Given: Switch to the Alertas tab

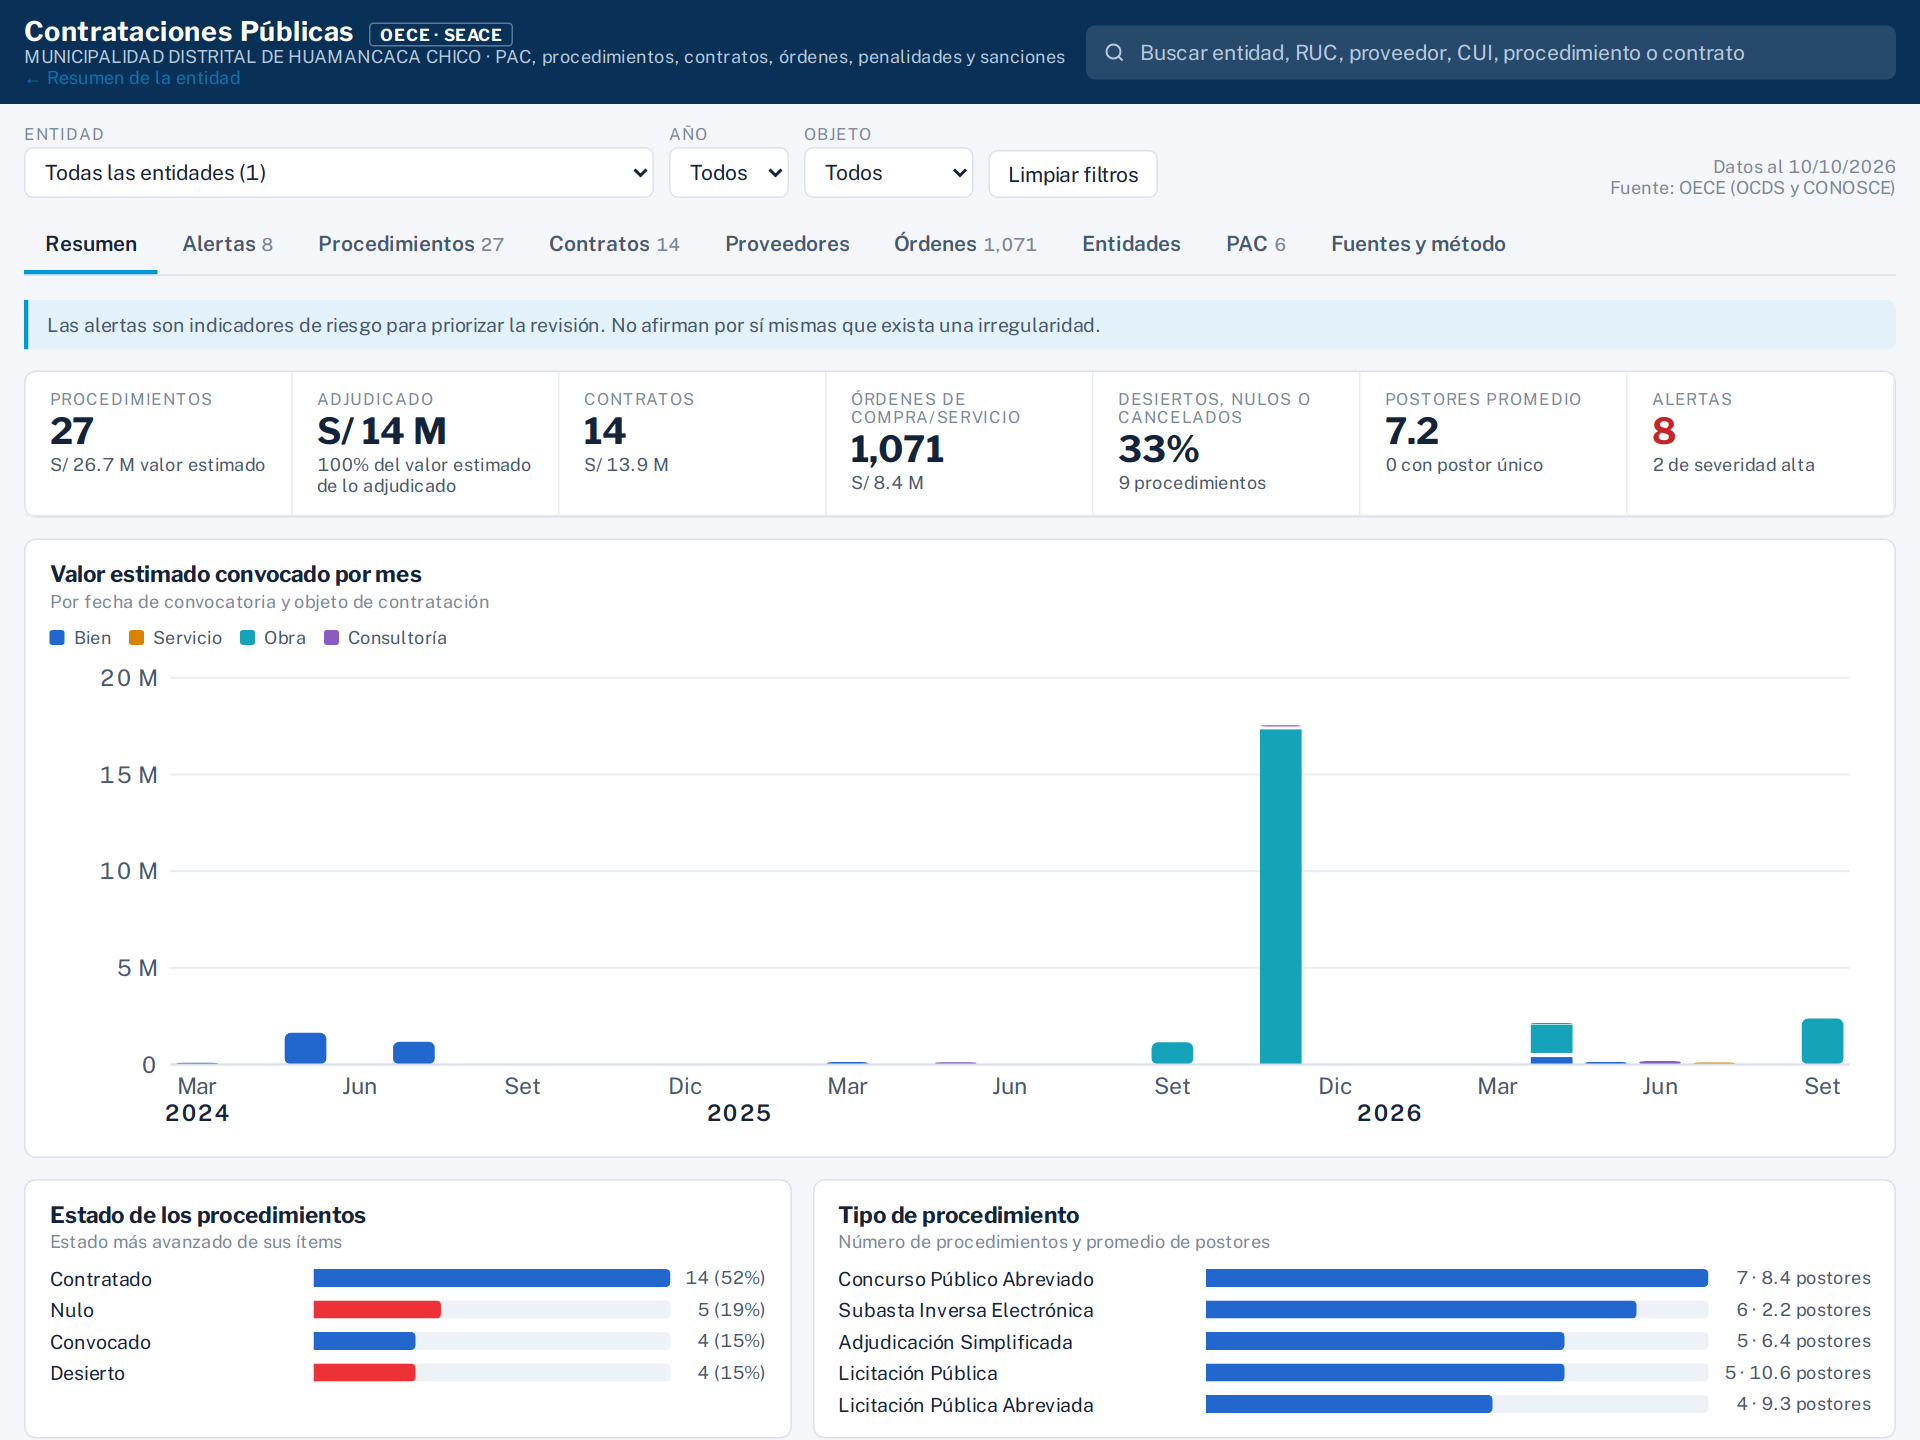Looking at the screenshot, I should (x=227, y=244).
